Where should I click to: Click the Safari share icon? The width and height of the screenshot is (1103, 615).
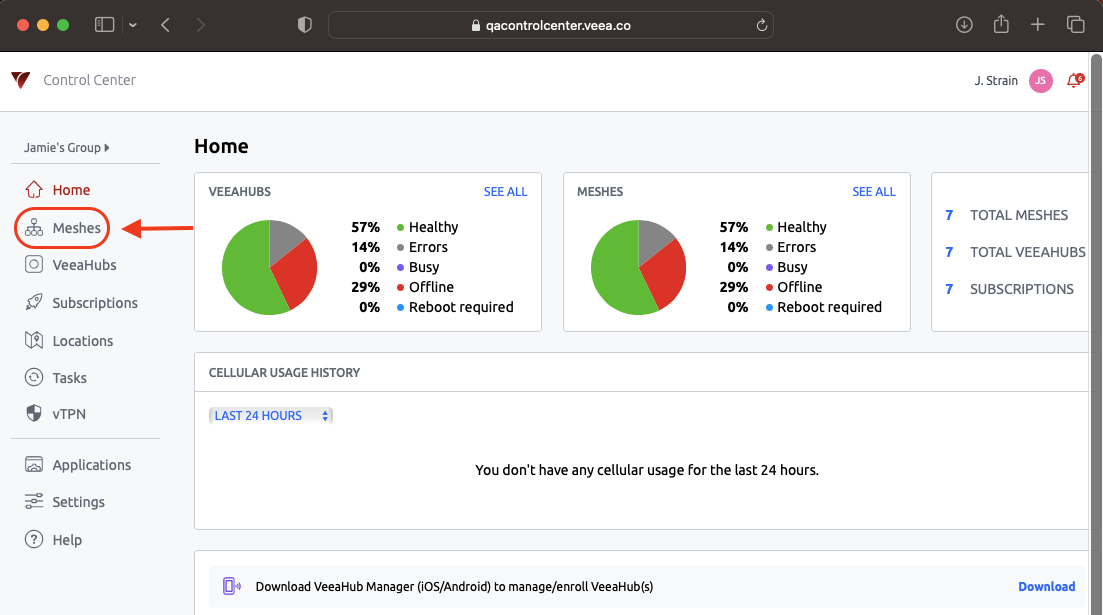point(1001,24)
